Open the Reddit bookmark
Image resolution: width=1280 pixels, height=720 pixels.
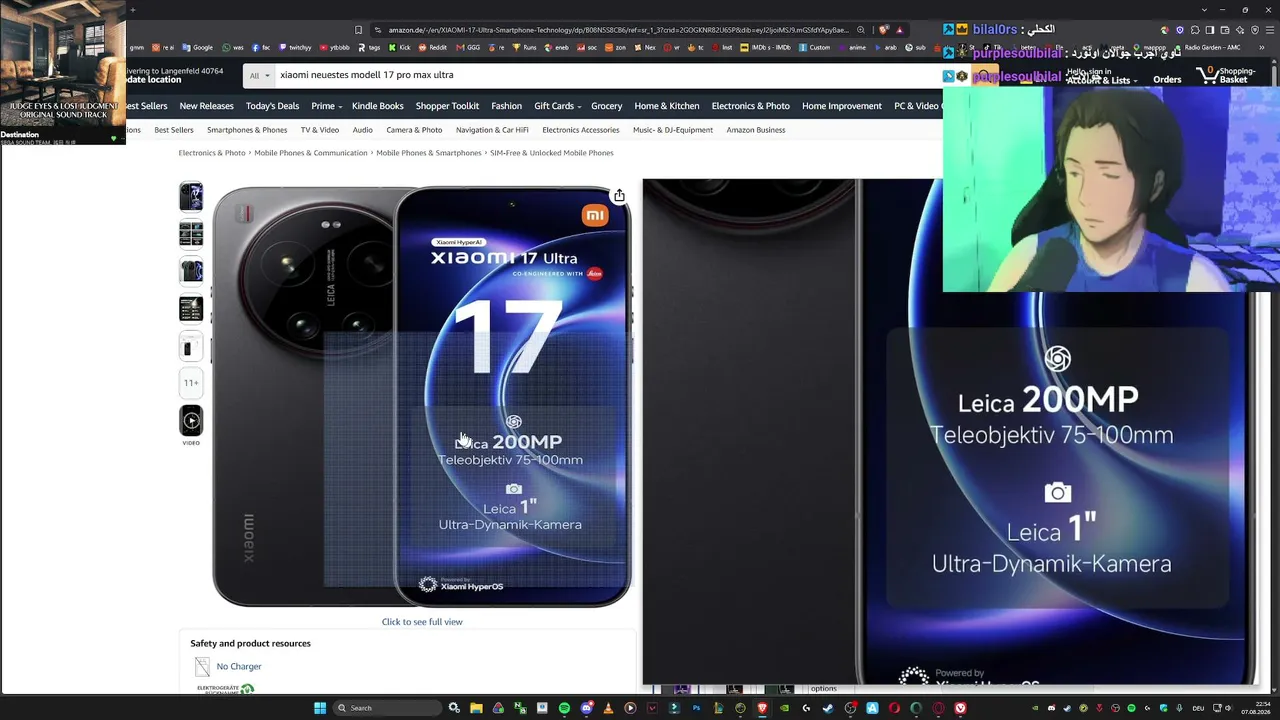(x=434, y=47)
